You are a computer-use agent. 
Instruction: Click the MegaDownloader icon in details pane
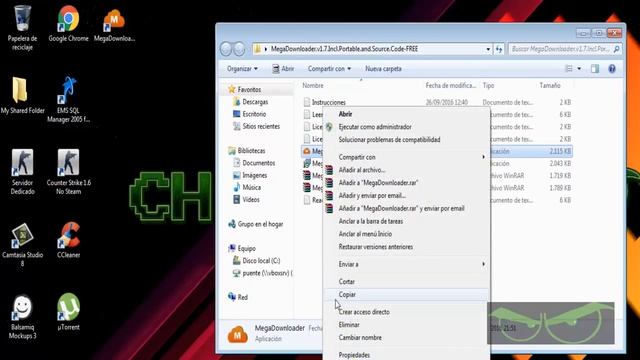[238, 334]
